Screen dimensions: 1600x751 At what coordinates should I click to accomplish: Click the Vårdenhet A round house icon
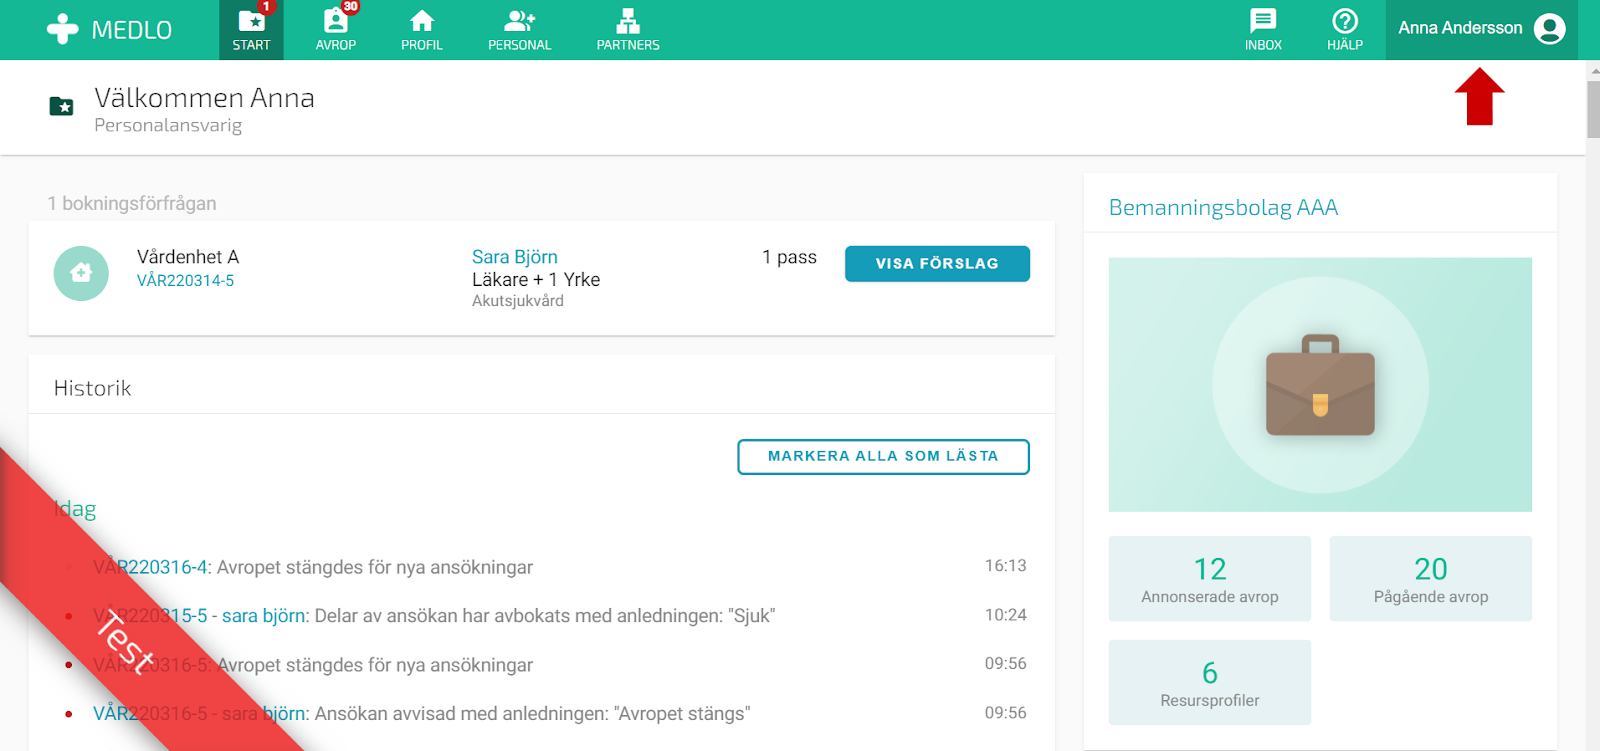pos(81,273)
